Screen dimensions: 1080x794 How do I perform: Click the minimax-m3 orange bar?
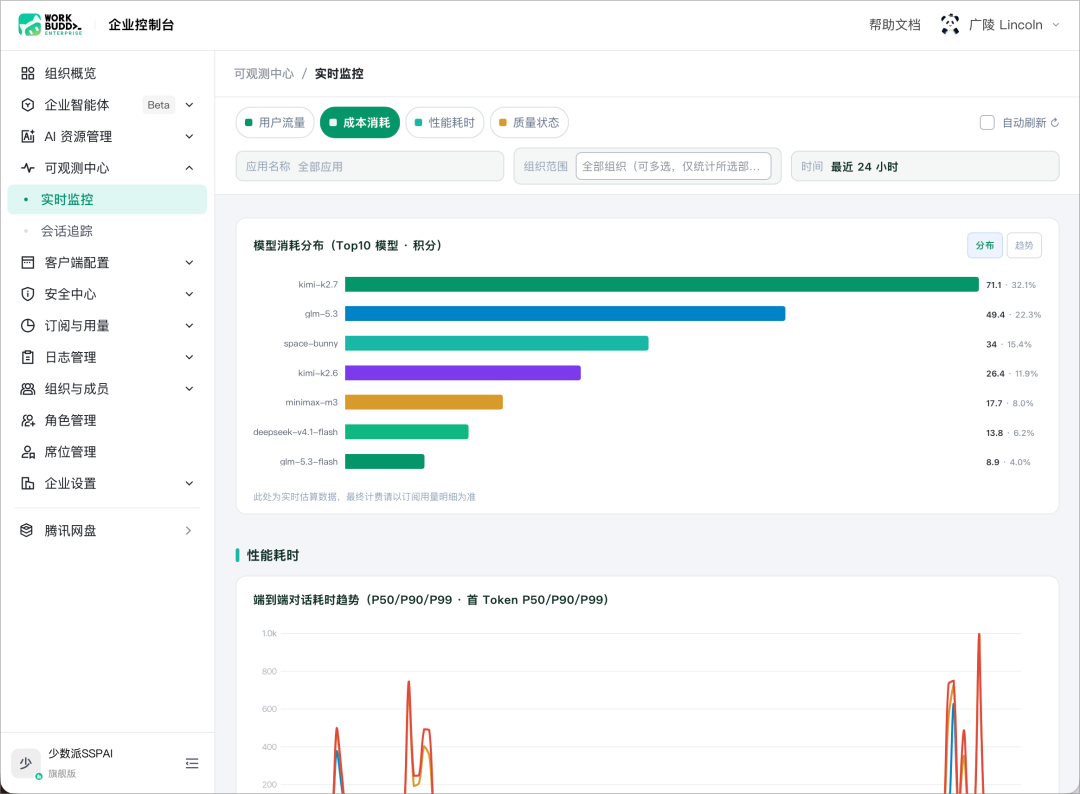pyautogui.click(x=424, y=402)
